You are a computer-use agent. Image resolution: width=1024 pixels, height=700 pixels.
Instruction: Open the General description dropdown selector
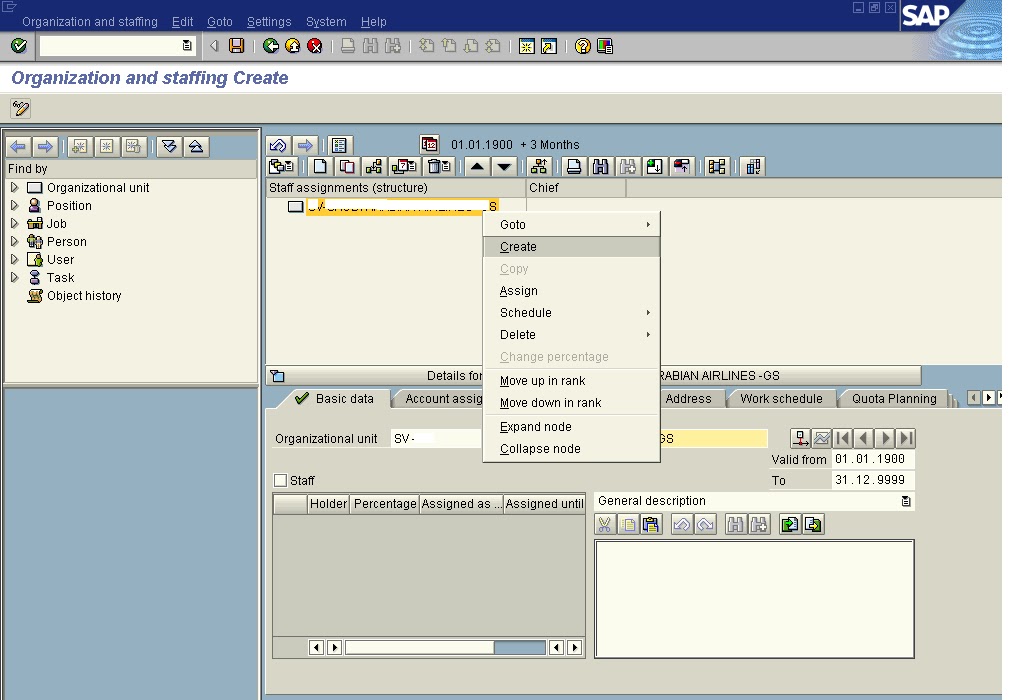pyautogui.click(x=908, y=500)
